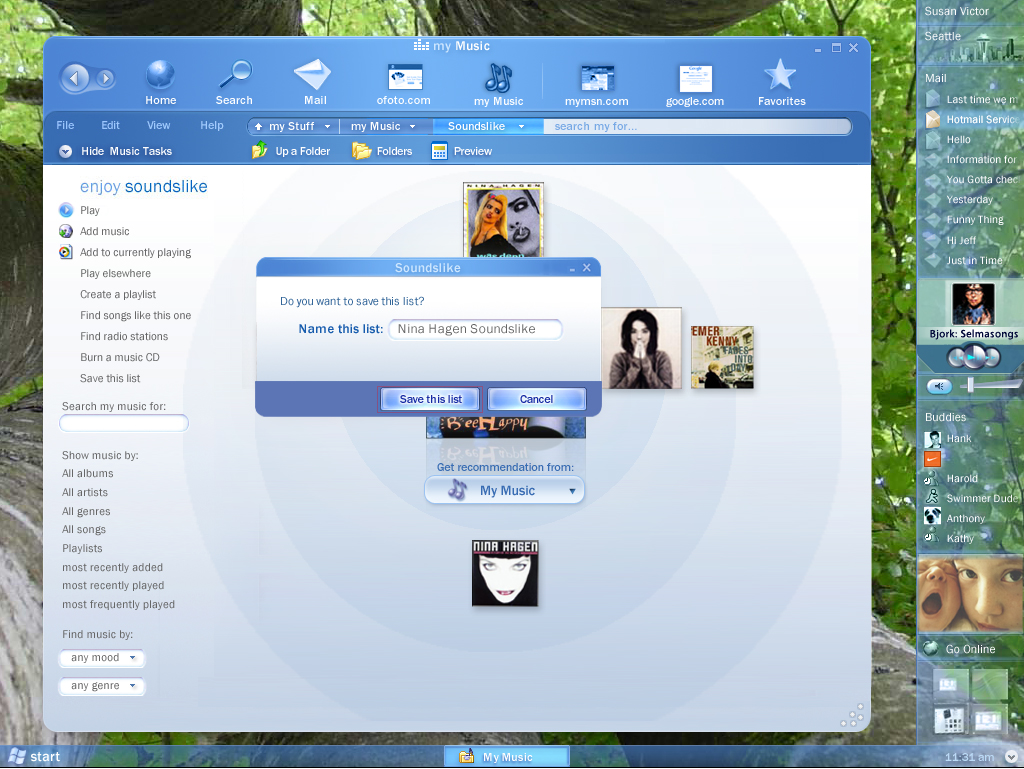Image resolution: width=1024 pixels, height=769 pixels.
Task: Click Cancel in the Soundslike dialog
Action: [536, 399]
